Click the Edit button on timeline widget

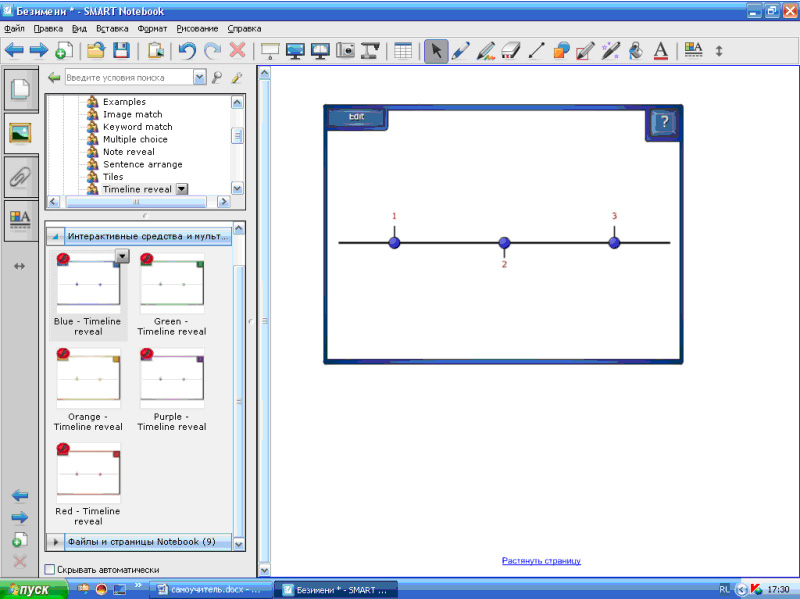coord(356,118)
